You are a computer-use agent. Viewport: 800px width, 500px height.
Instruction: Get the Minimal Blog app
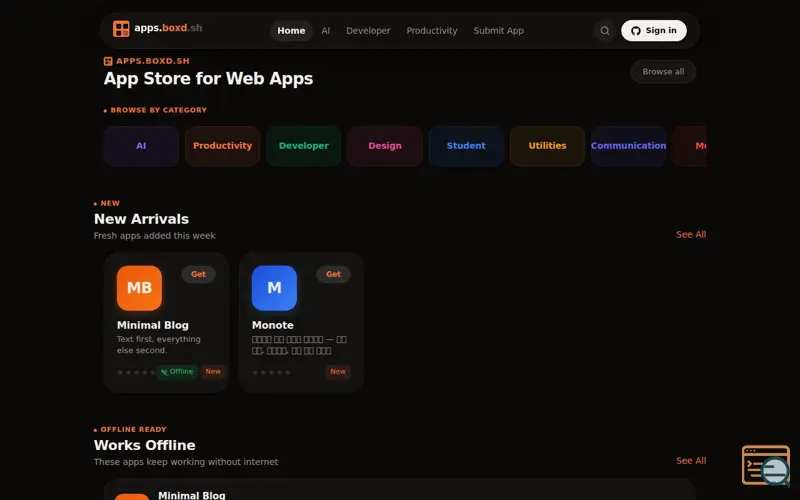coord(198,274)
